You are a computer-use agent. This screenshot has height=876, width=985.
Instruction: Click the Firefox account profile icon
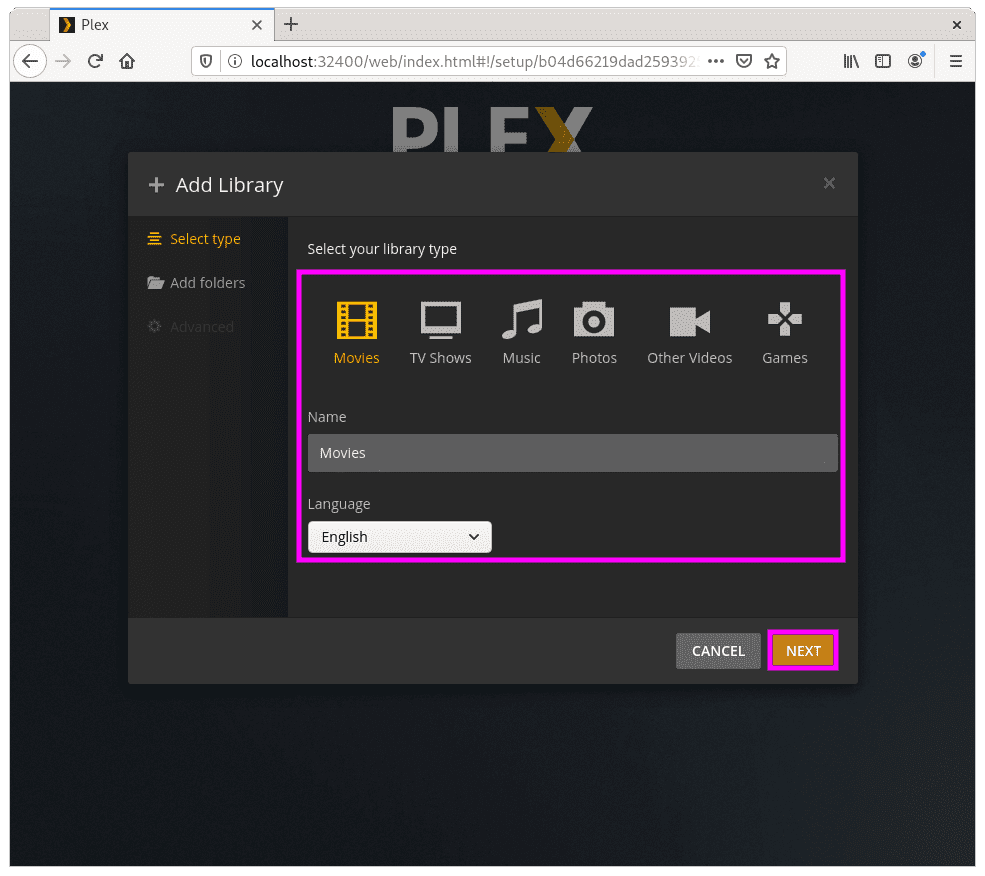coord(916,61)
